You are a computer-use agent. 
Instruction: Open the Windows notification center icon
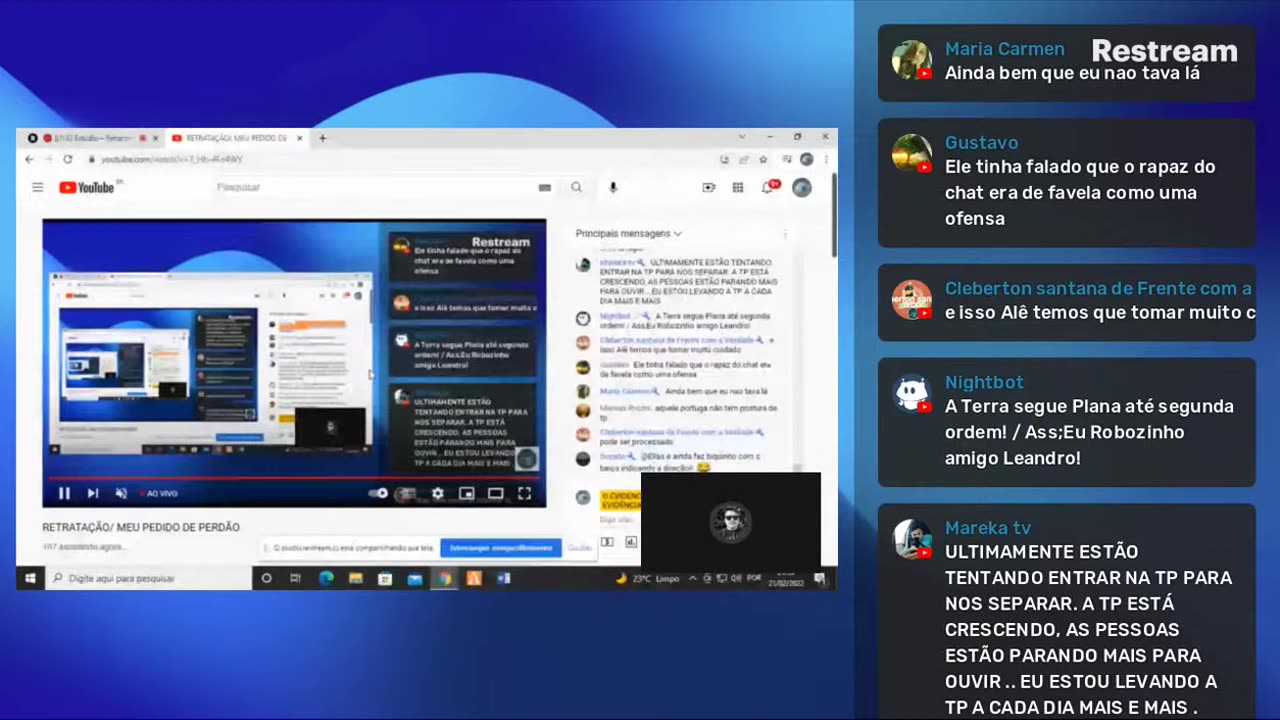point(820,578)
